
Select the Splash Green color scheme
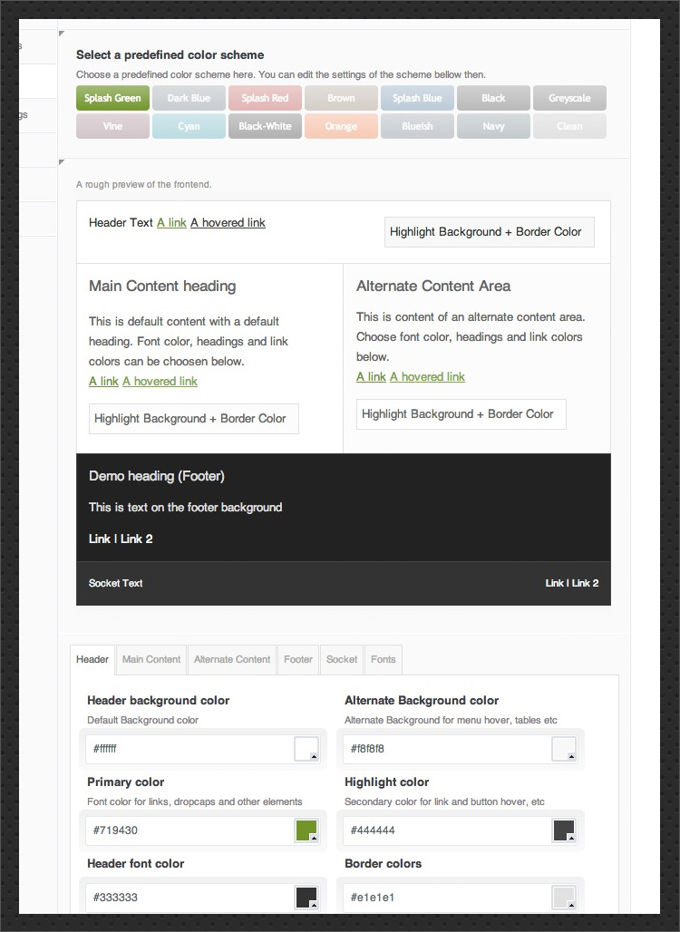pos(112,98)
